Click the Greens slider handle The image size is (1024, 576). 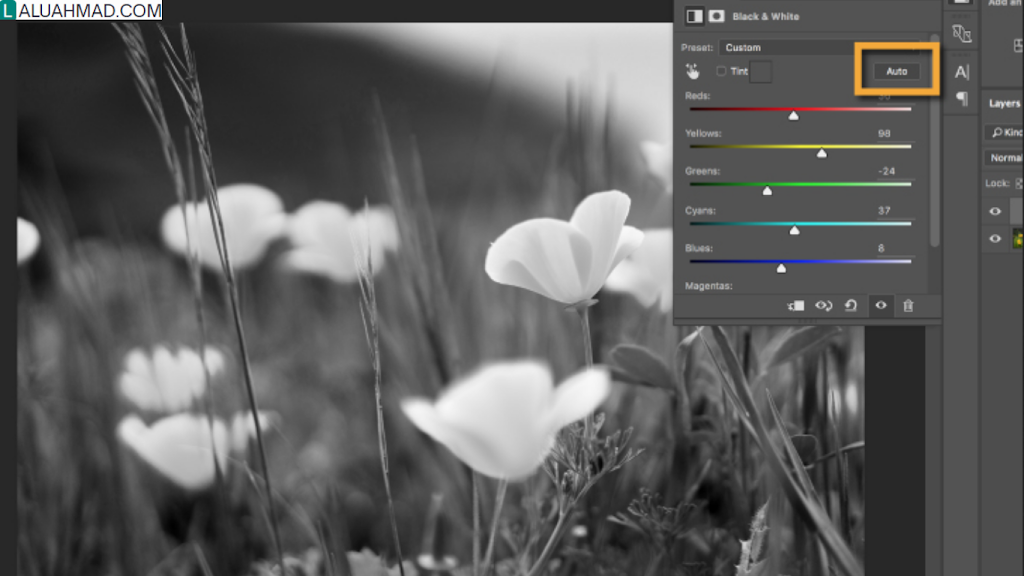(x=767, y=191)
